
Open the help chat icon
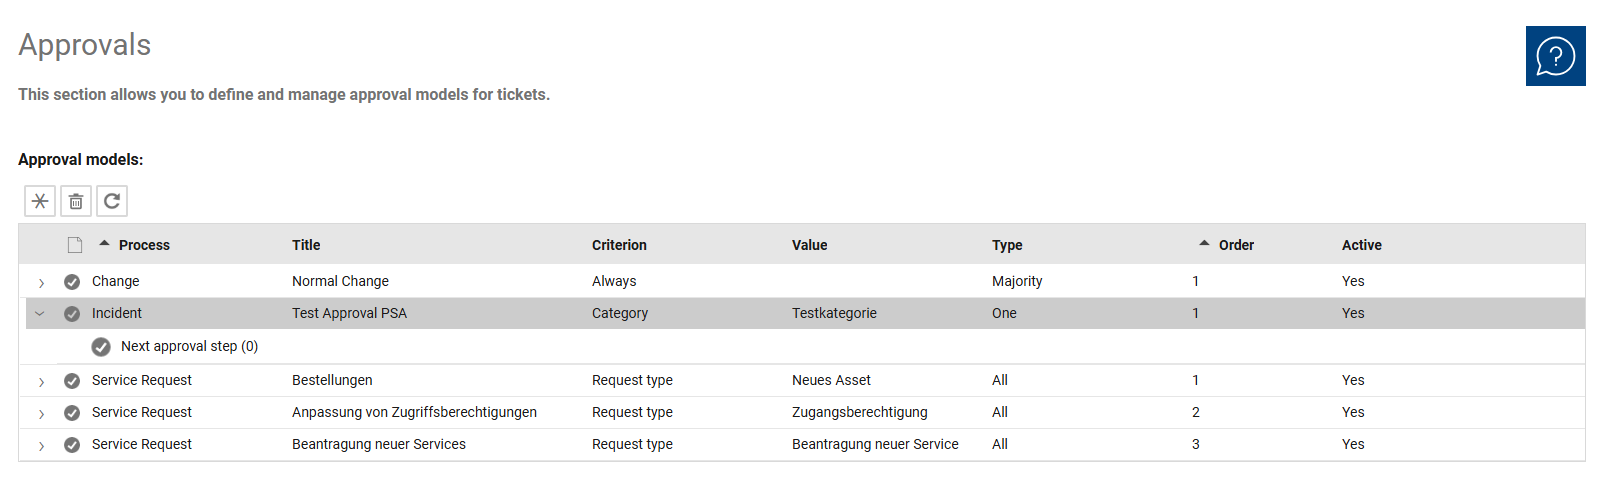tap(1555, 56)
